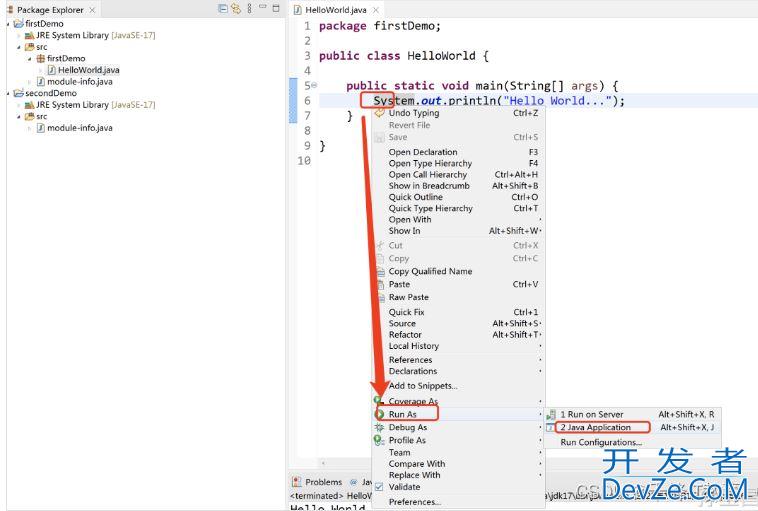The width and height of the screenshot is (758, 511).
Task: Click the disabled Save icon in context menu
Action: pos(380,137)
